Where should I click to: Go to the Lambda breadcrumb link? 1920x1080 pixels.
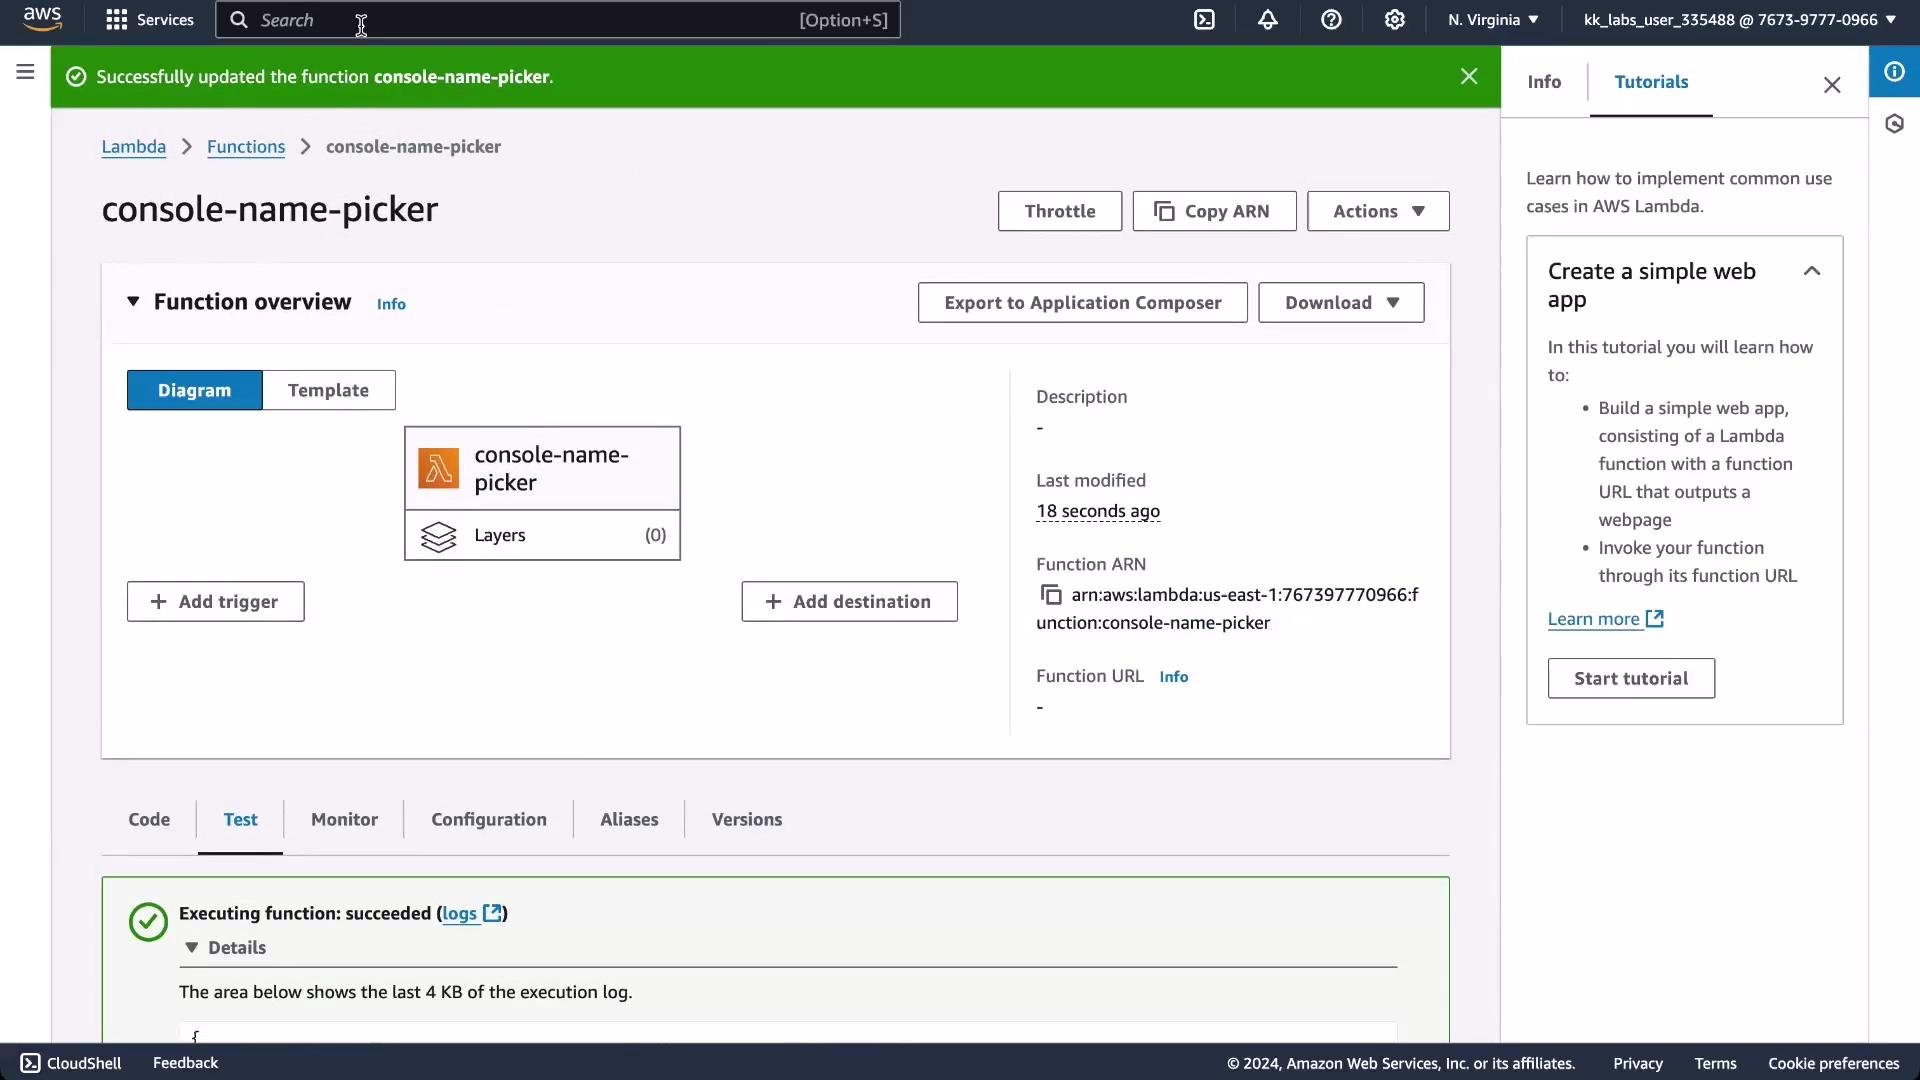click(x=133, y=146)
